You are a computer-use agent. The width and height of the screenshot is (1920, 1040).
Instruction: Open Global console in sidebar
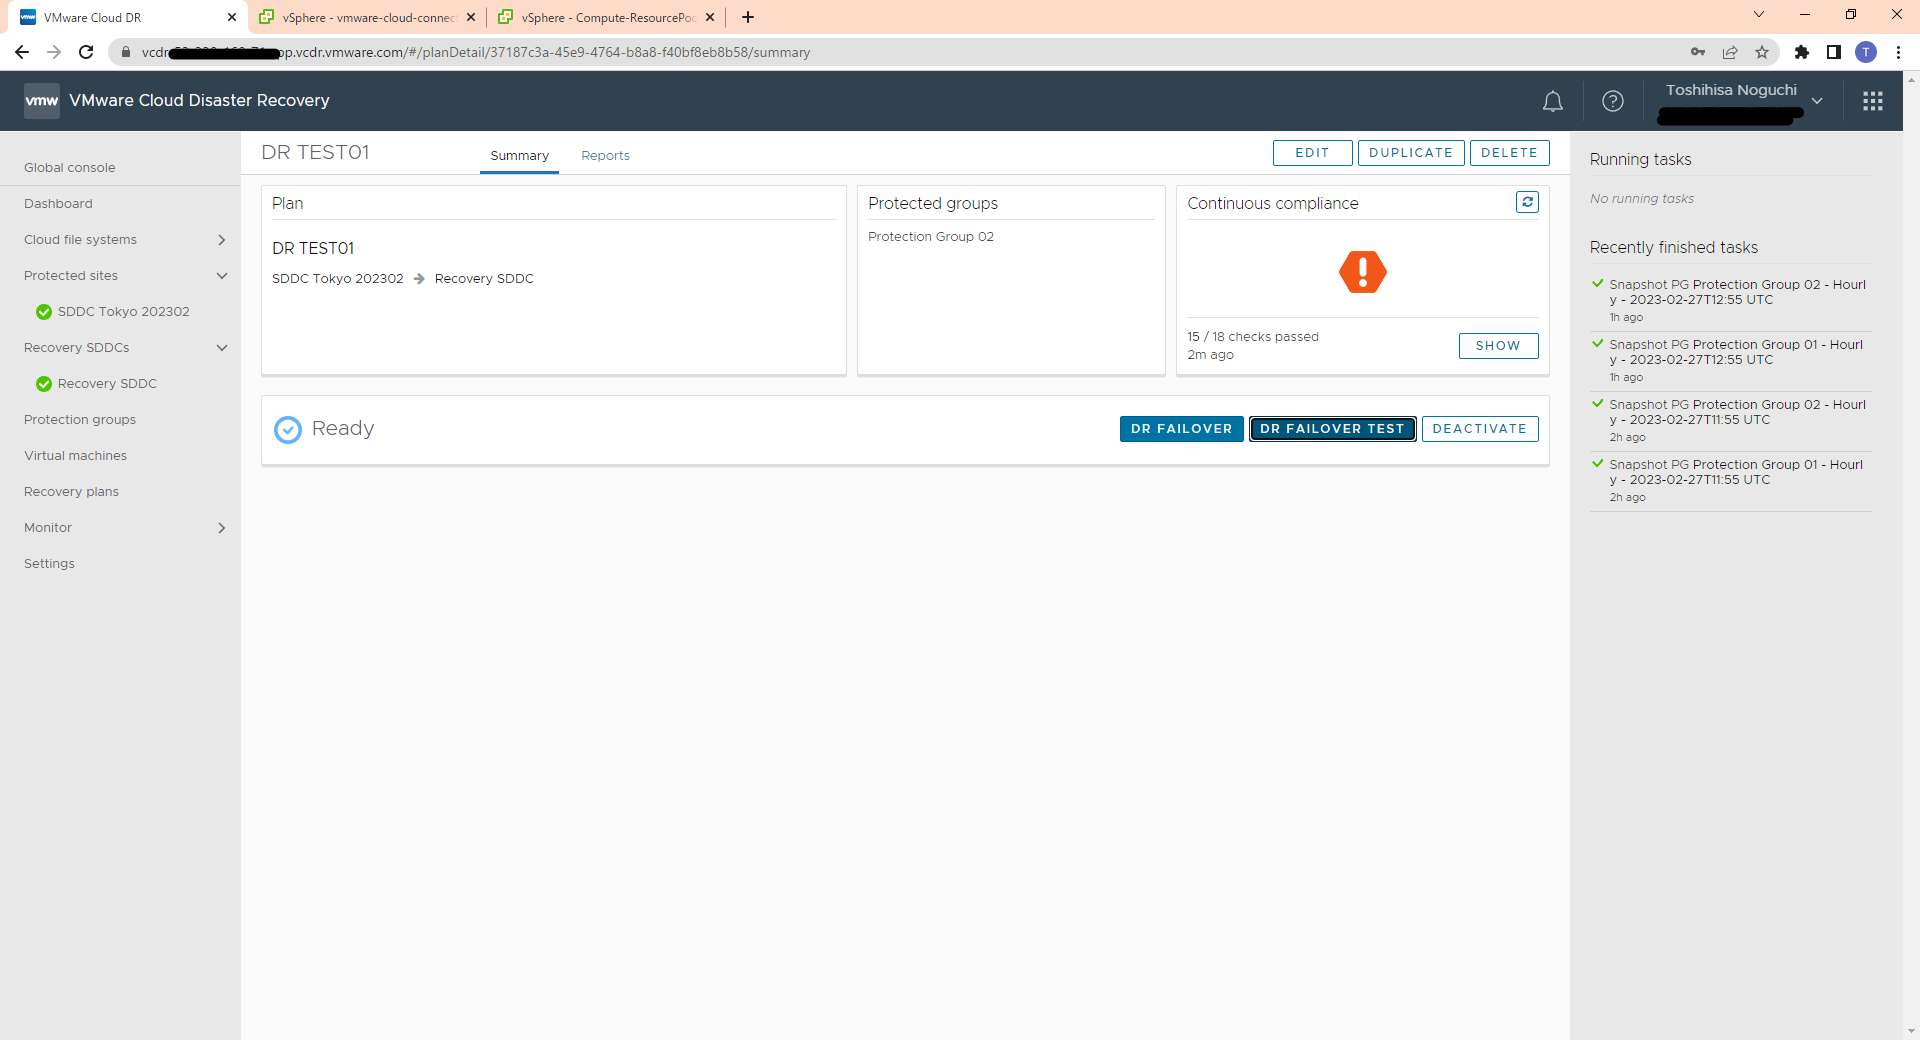click(x=70, y=168)
